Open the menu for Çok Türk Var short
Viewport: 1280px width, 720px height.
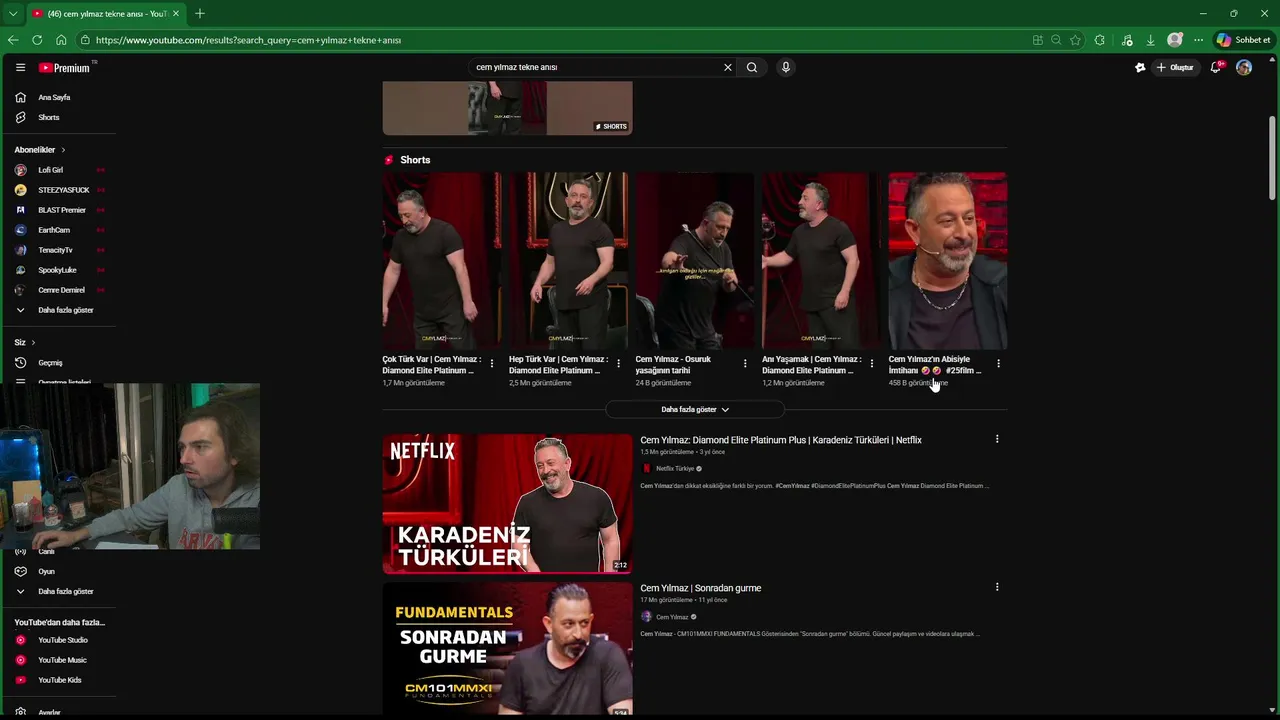click(492, 363)
